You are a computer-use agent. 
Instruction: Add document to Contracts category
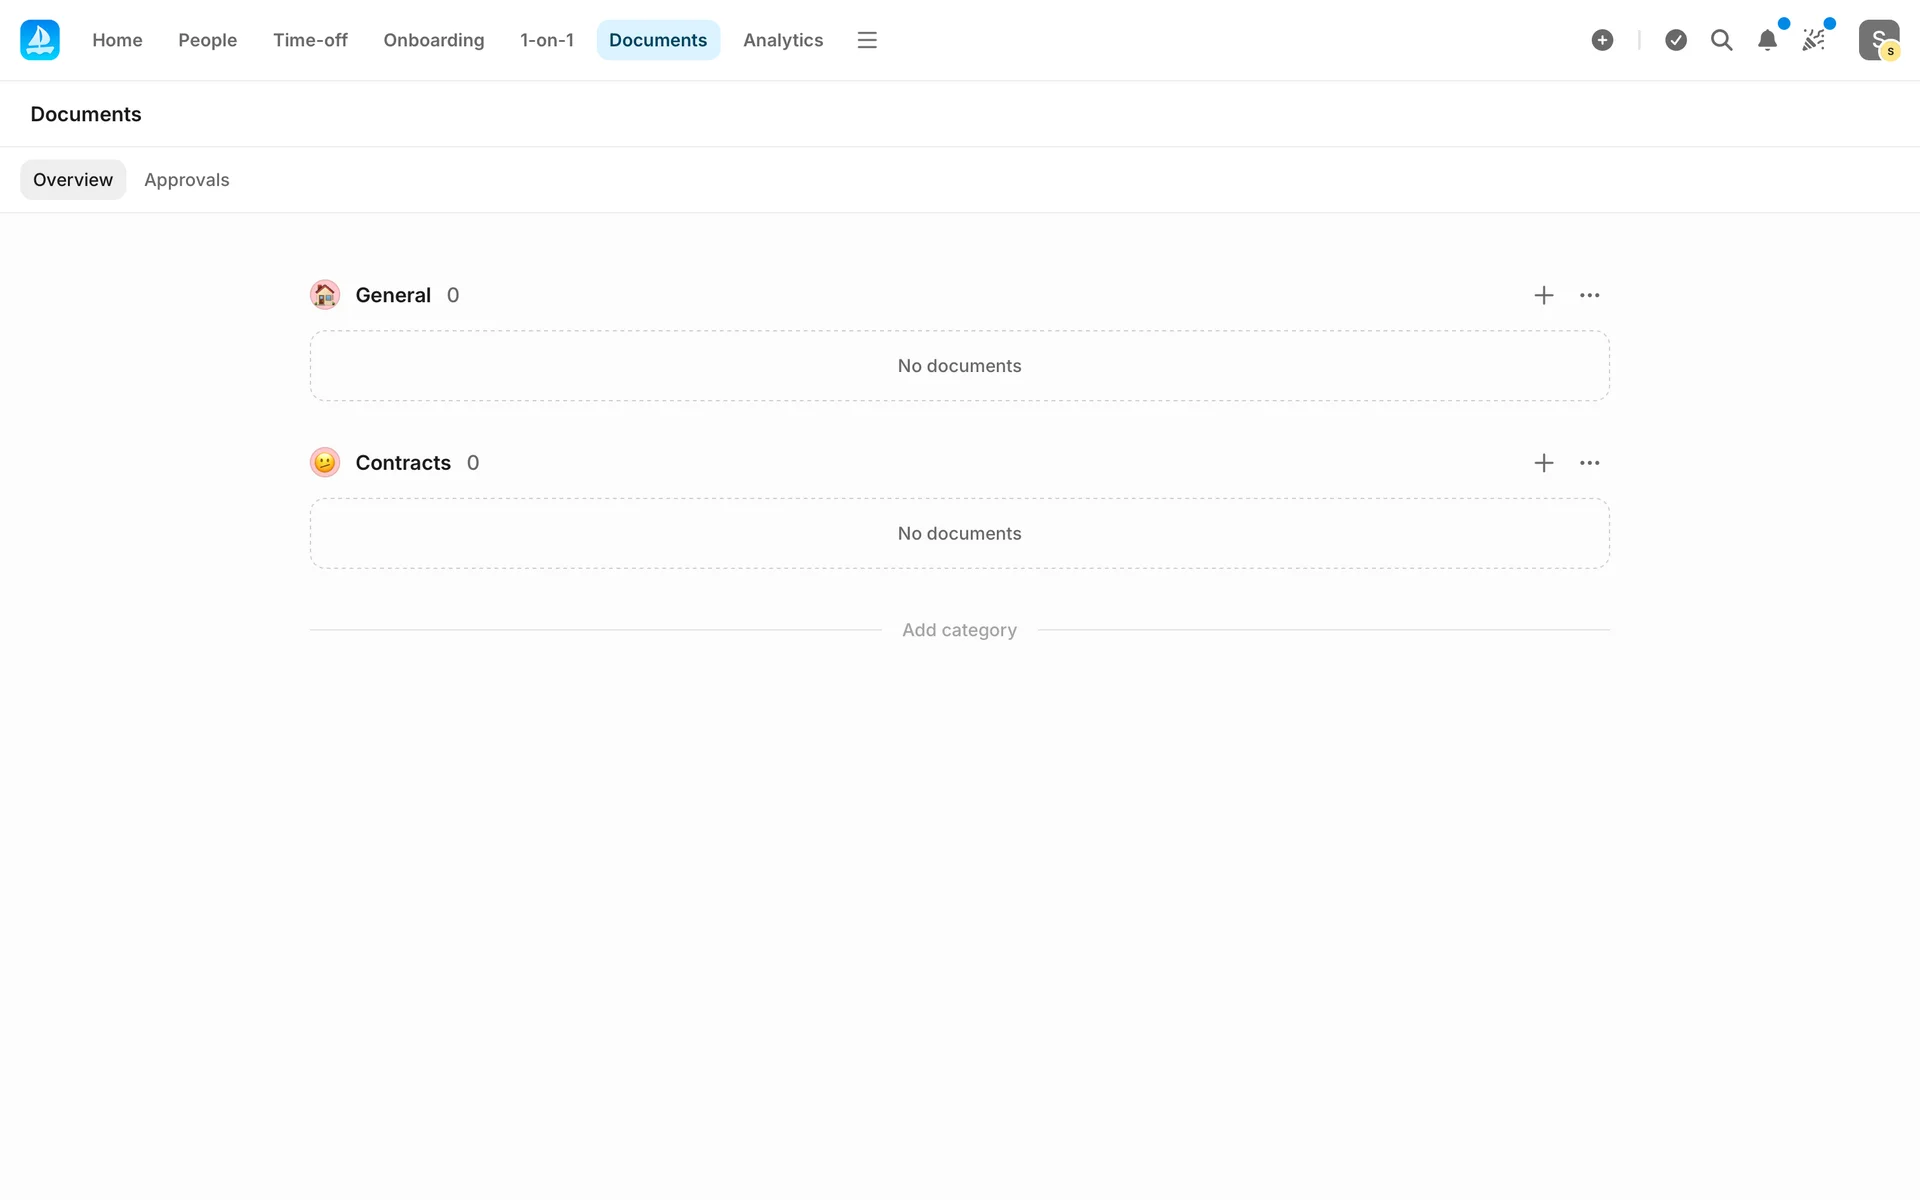pyautogui.click(x=1544, y=463)
